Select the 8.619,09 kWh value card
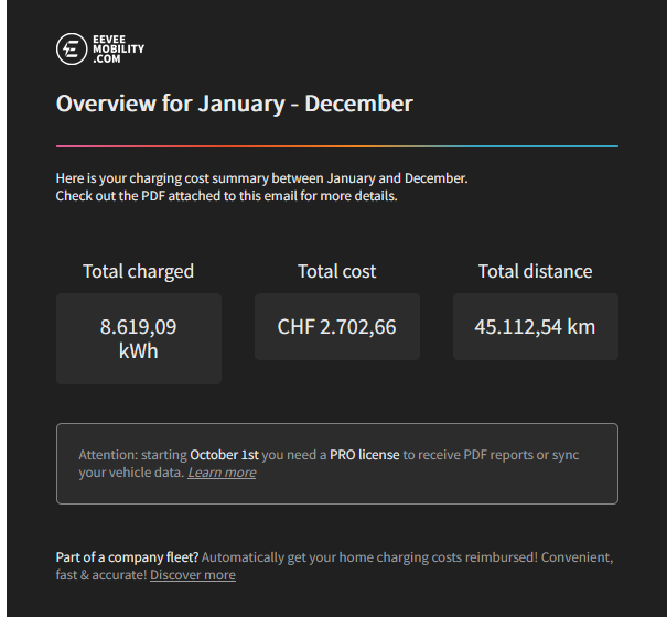This screenshot has height=618, width=670. click(x=139, y=338)
